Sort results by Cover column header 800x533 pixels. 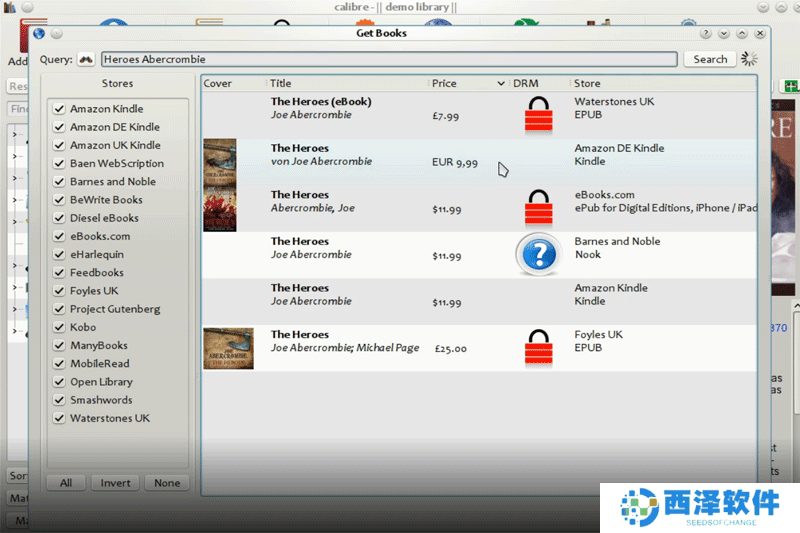234,83
